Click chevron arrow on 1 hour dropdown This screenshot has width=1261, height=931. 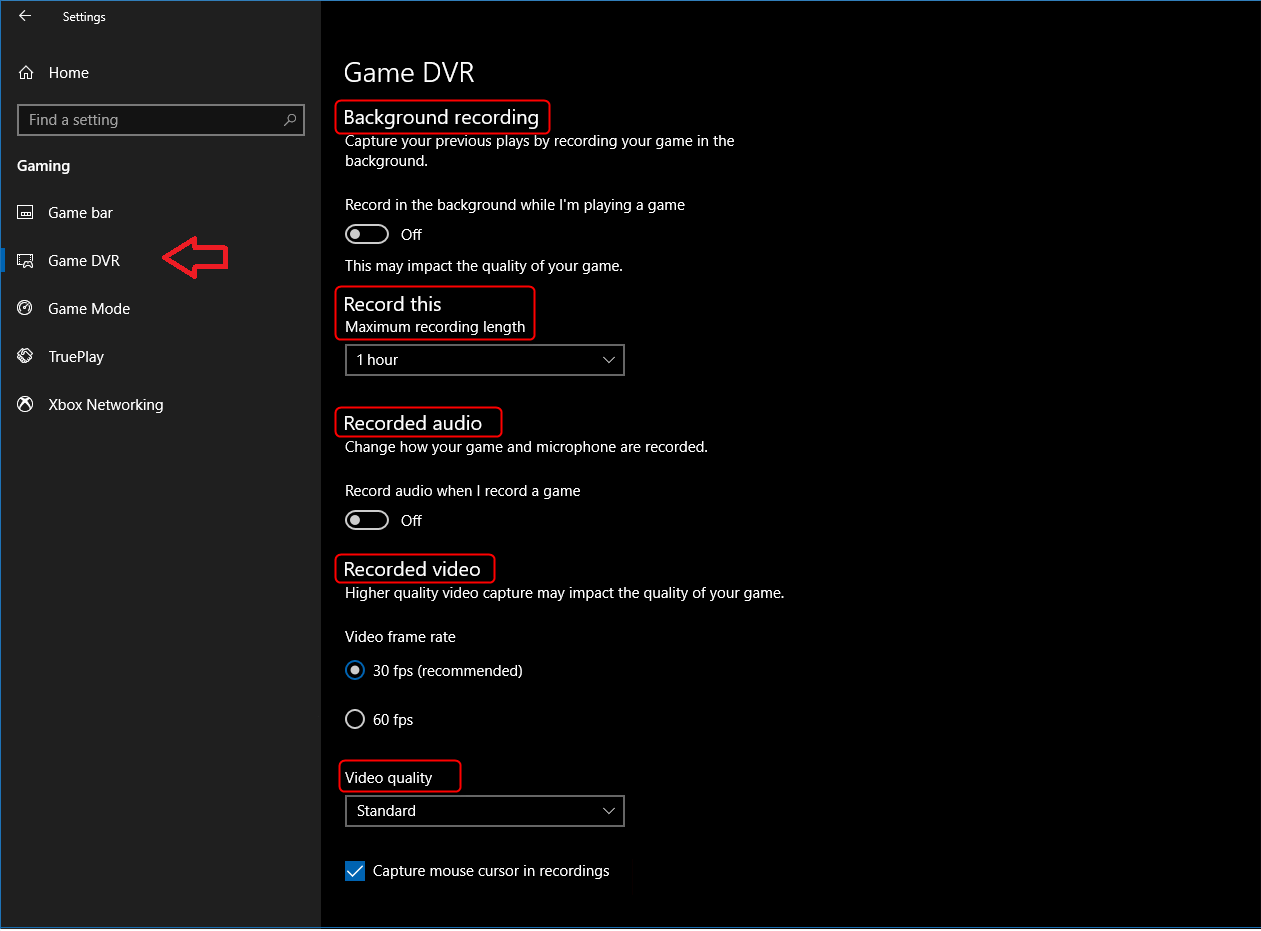point(609,360)
